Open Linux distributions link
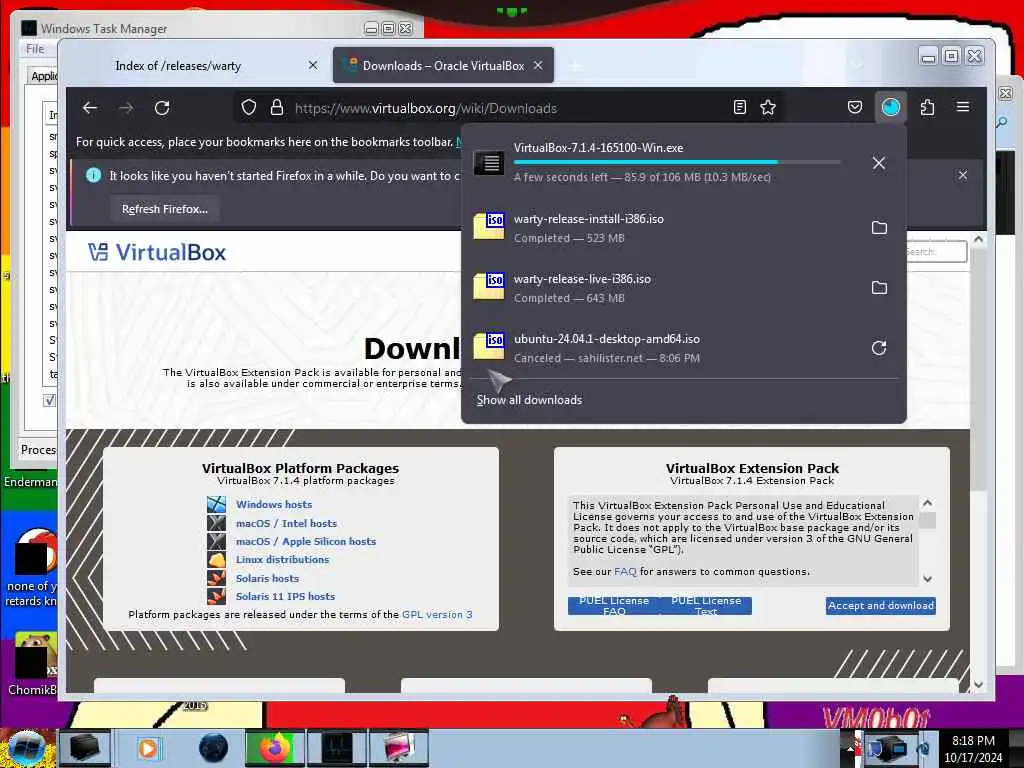This screenshot has width=1024, height=768. pyautogui.click(x=282, y=560)
